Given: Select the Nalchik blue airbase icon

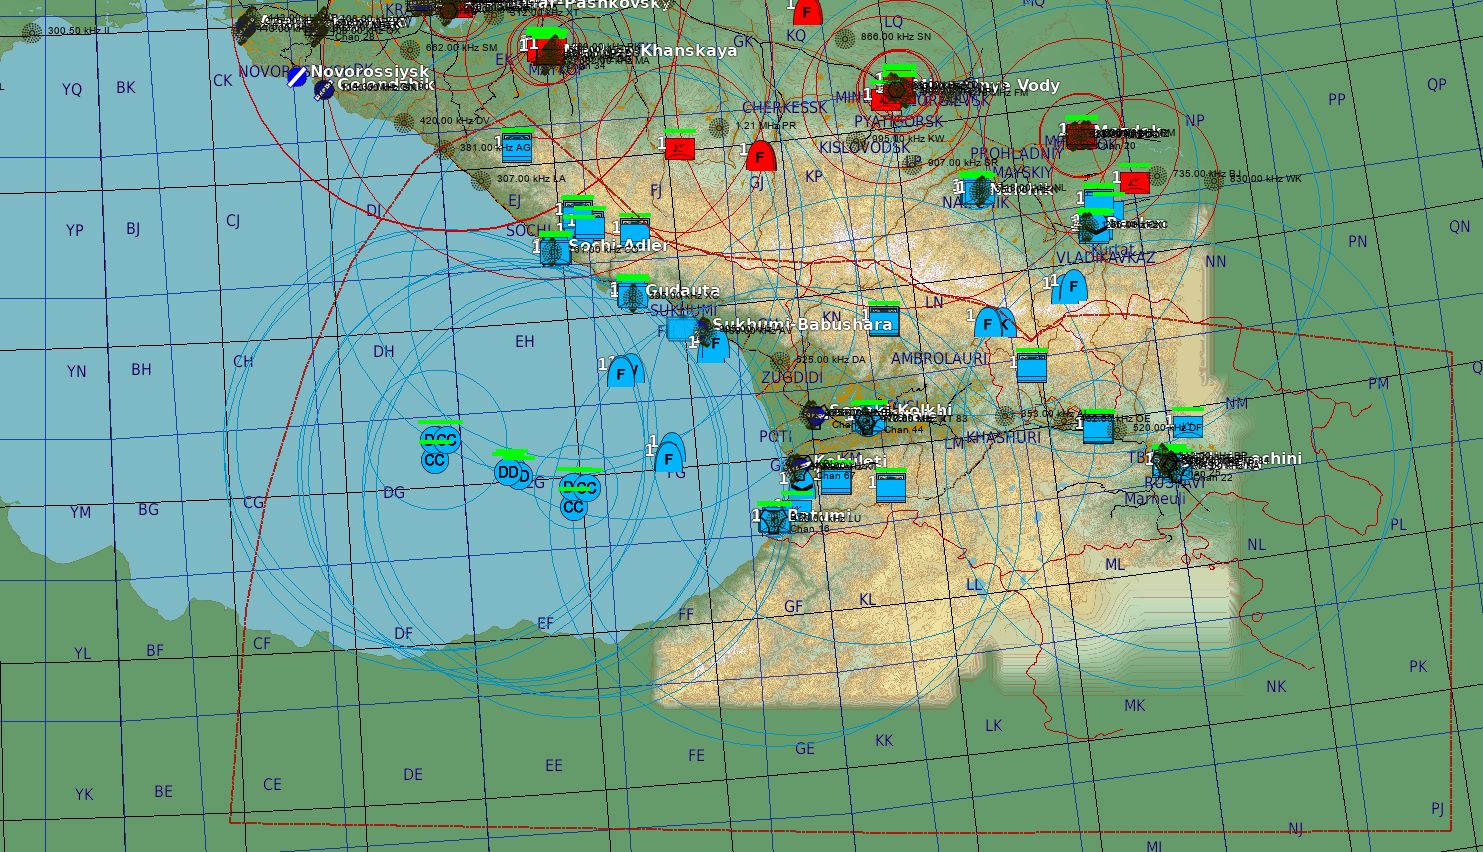Looking at the screenshot, I should coord(976,190).
